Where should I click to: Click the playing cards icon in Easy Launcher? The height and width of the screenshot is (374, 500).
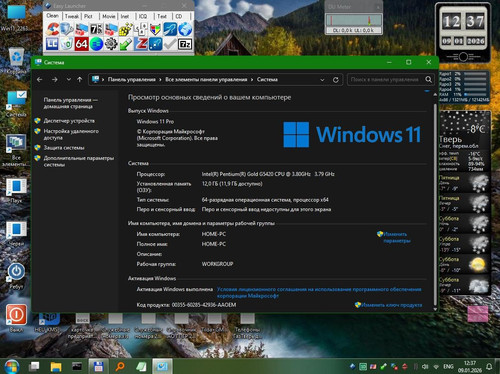[140, 29]
